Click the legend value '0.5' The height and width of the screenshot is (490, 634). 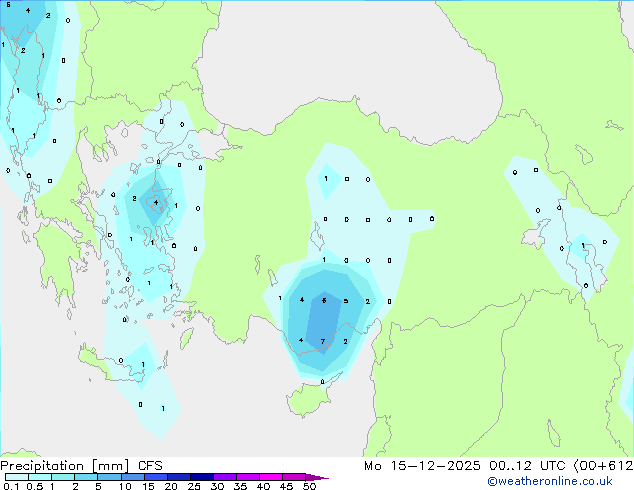[35, 486]
